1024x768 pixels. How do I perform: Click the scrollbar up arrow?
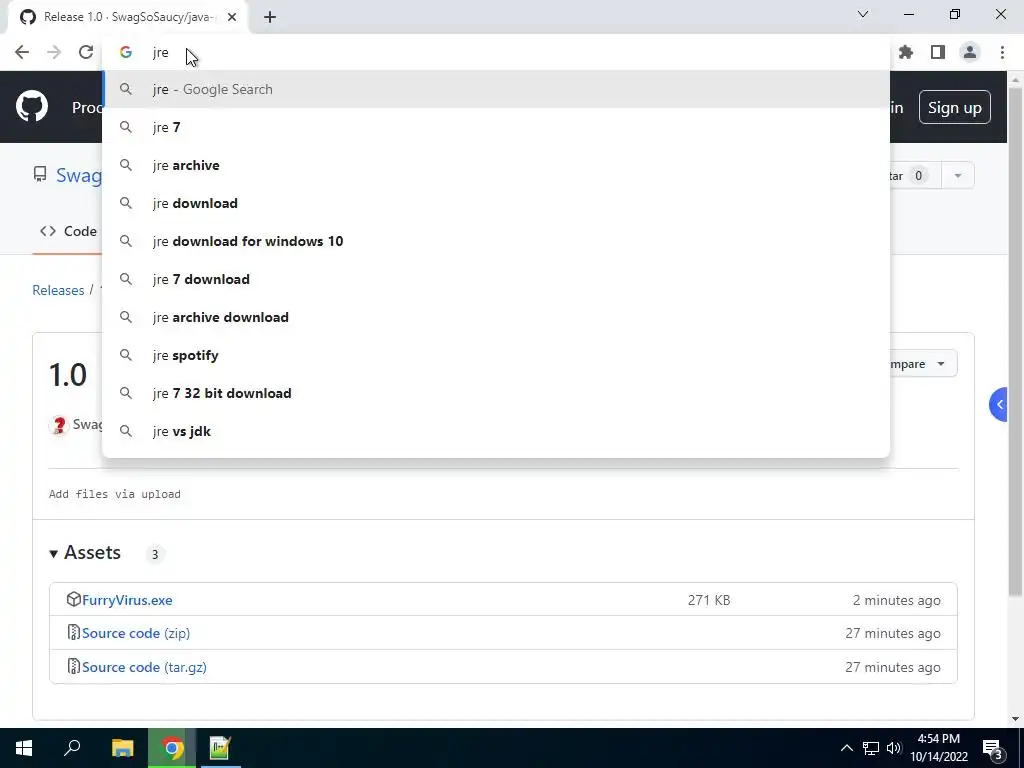[x=1015, y=79]
